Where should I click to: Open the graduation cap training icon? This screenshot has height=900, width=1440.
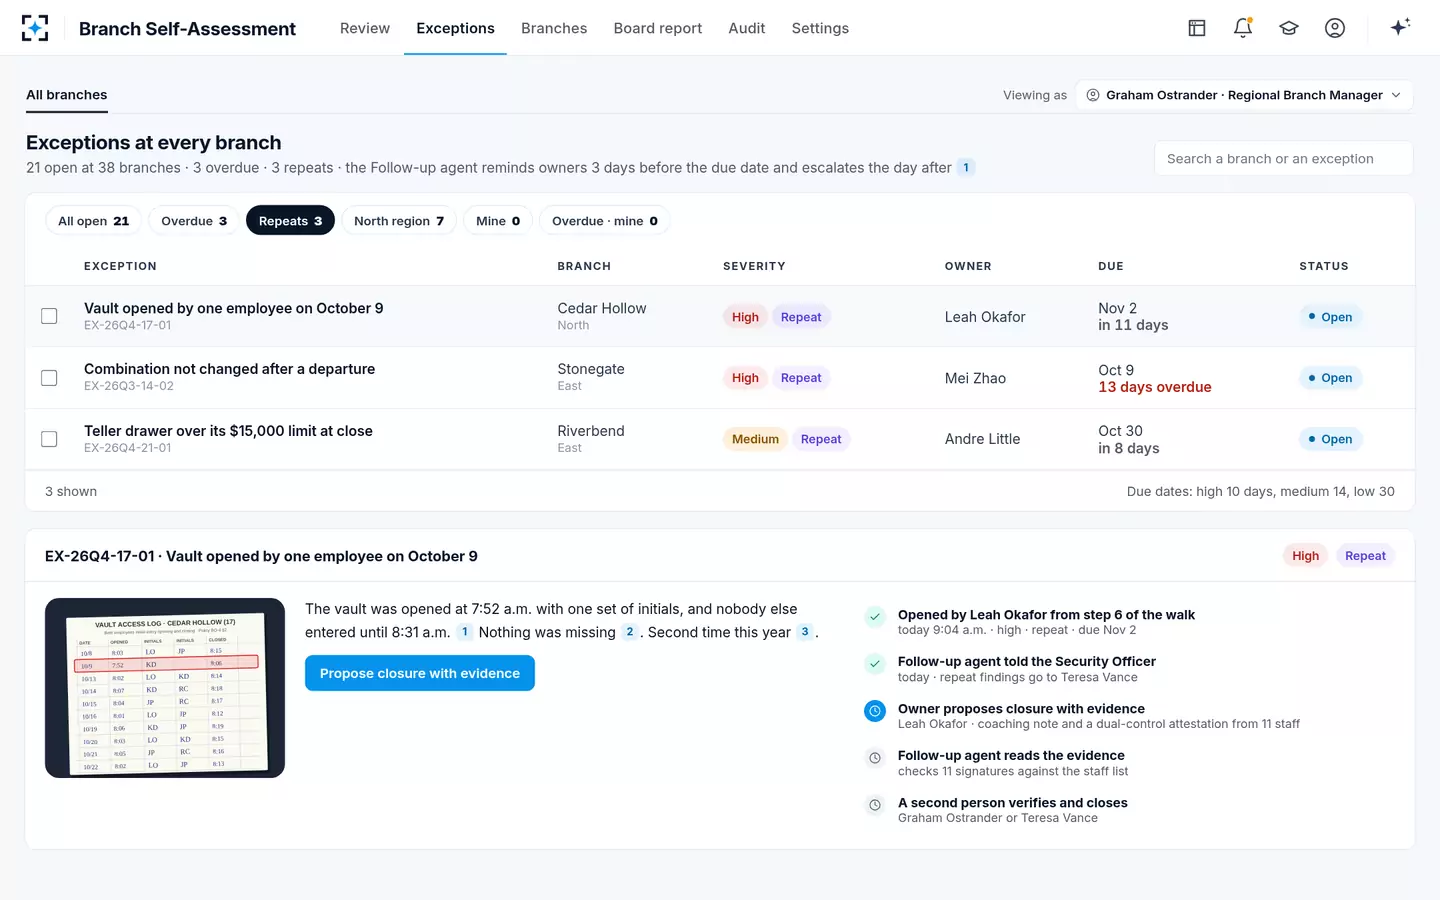coord(1289,28)
